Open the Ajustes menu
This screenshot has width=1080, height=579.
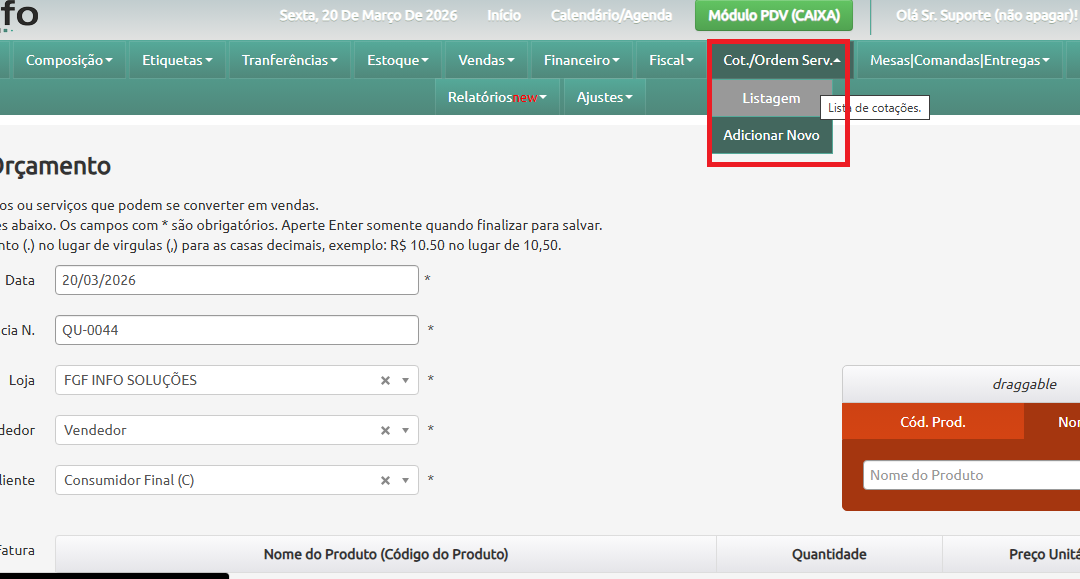coord(604,98)
